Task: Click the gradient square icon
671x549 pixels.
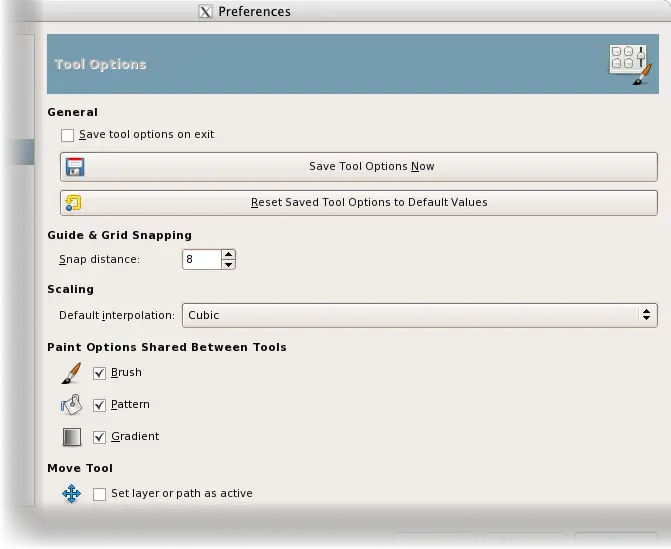Action: [71, 437]
